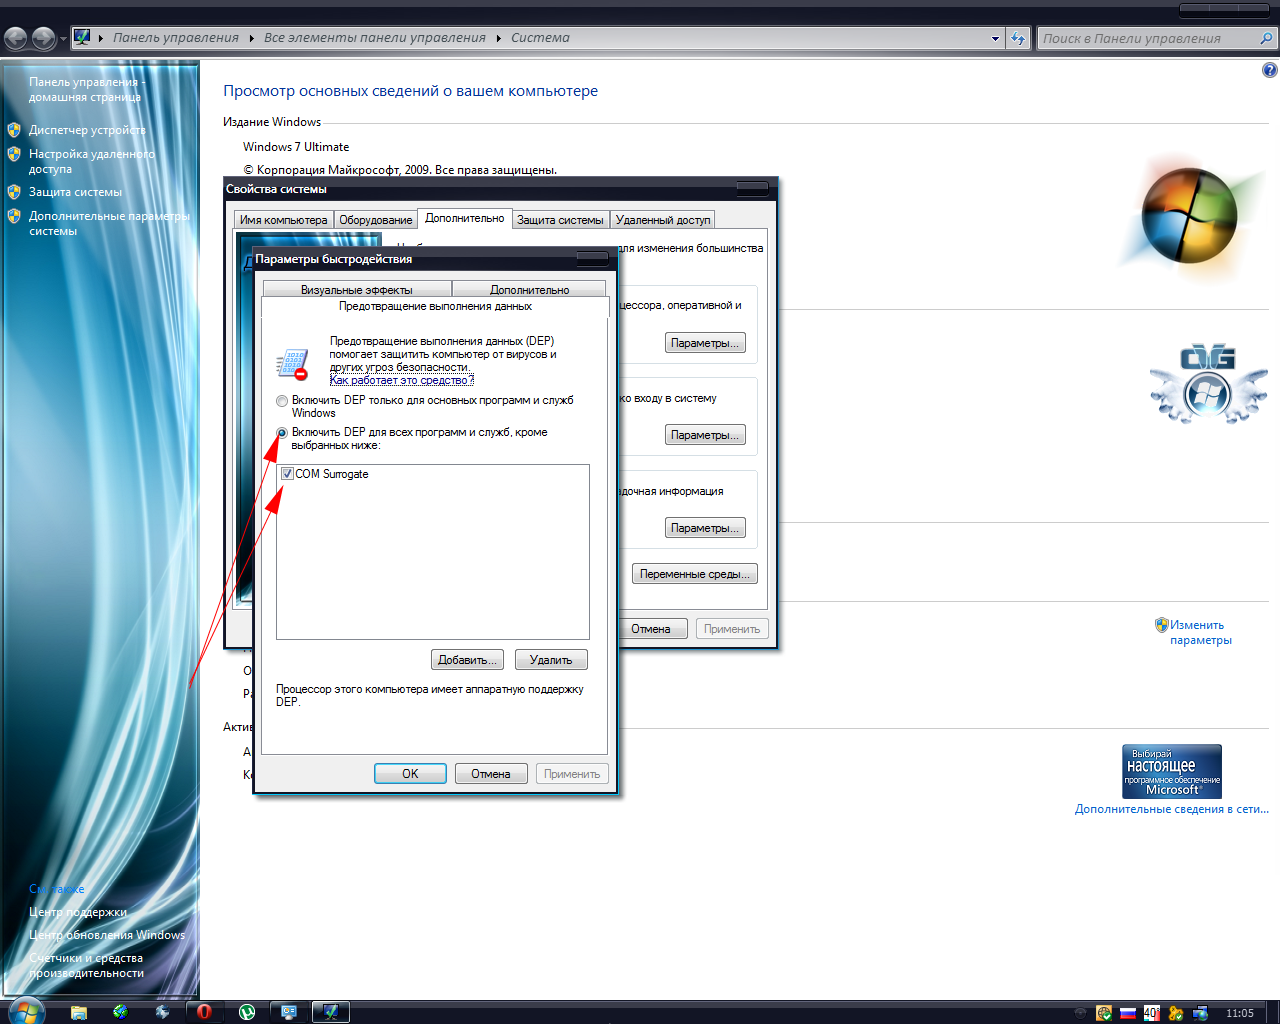Switch to Визуальные эффекты tab
Viewport: 1280px width, 1024px height.
pos(357,290)
